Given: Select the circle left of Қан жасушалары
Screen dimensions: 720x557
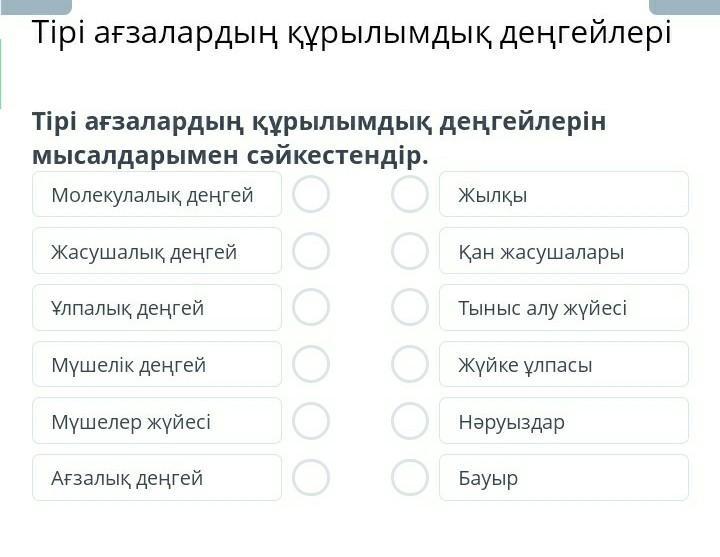Looking at the screenshot, I should coord(409,251).
